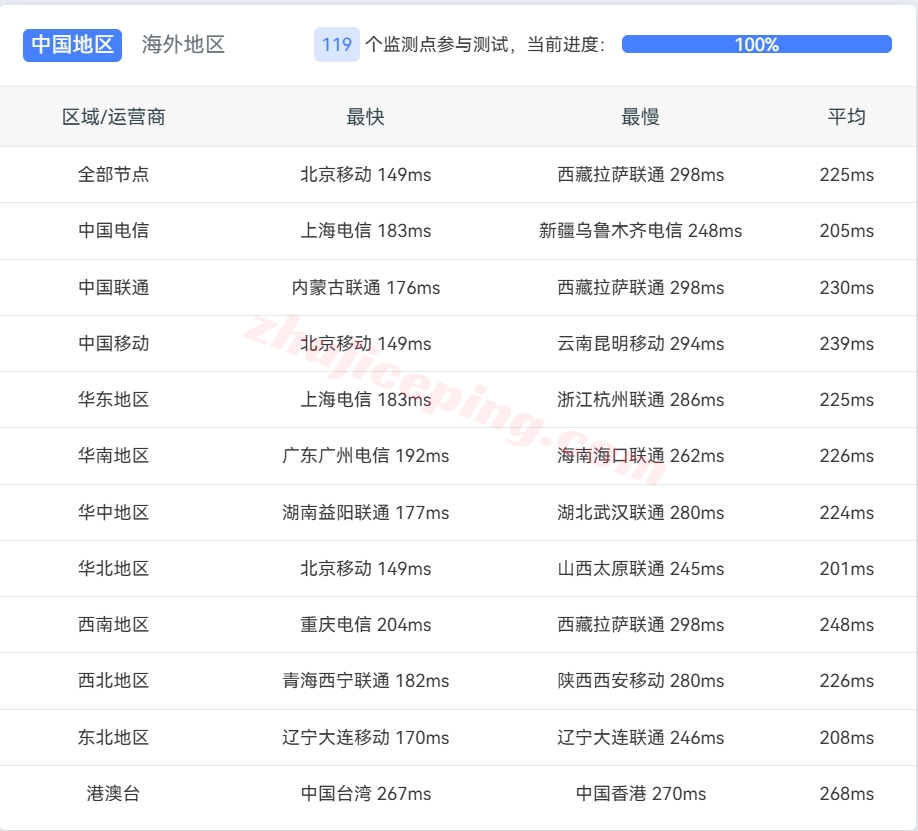This screenshot has width=918, height=831.
Task: Click 辽宁大连移动 170ms cell
Action: click(x=365, y=737)
